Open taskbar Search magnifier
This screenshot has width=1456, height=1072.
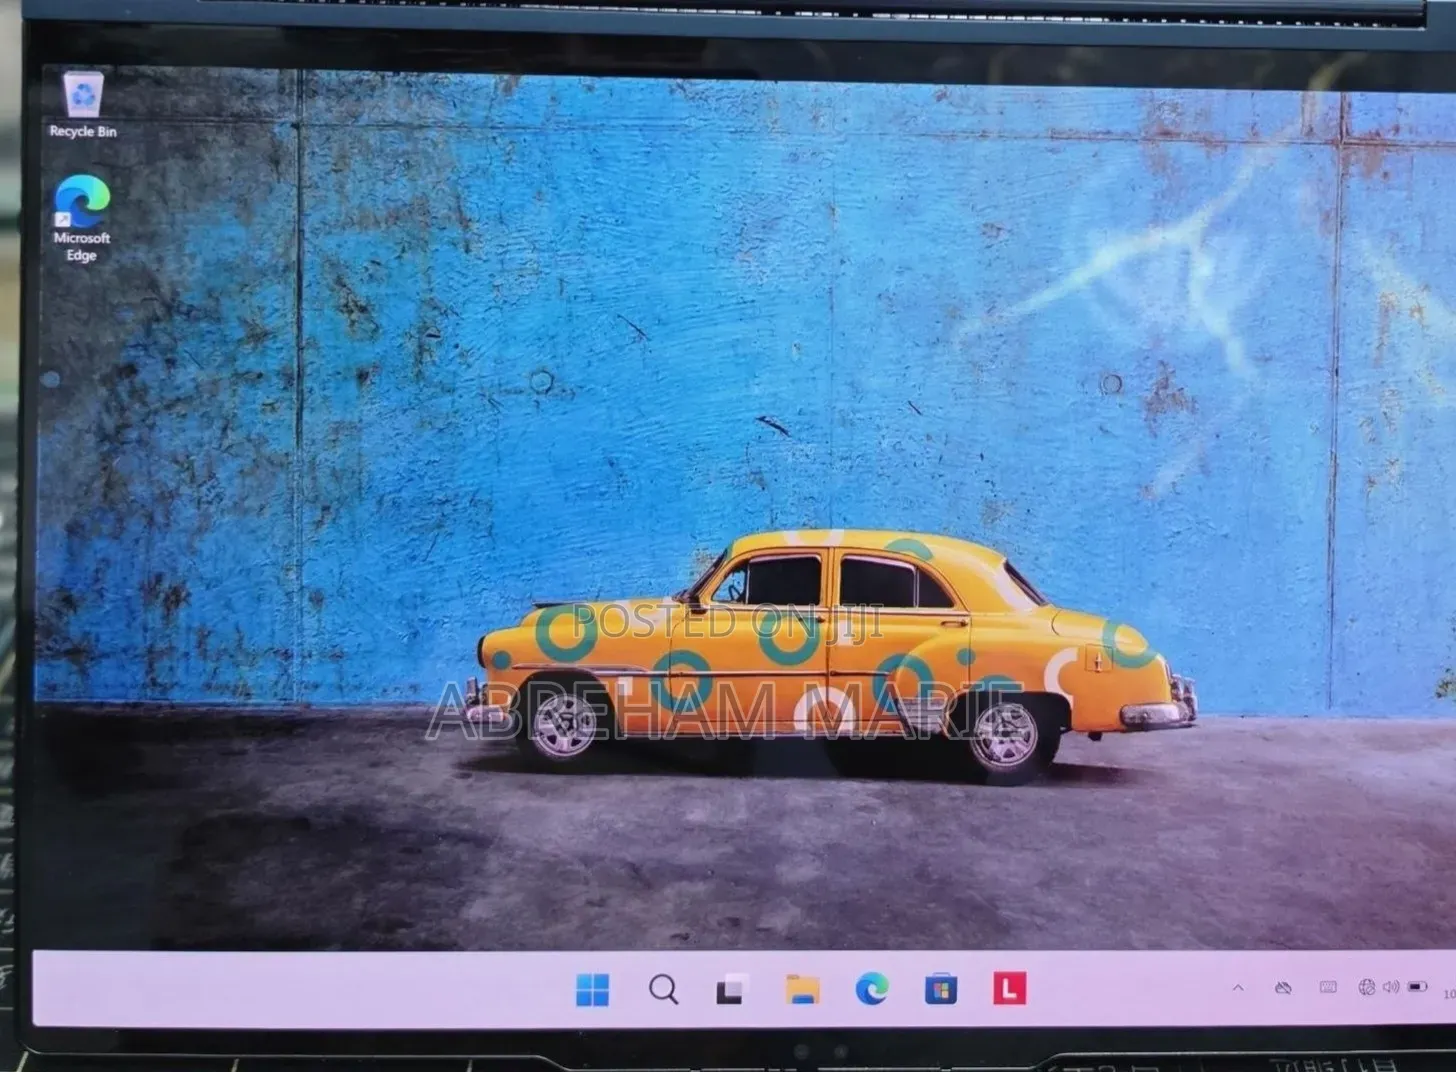(x=663, y=990)
